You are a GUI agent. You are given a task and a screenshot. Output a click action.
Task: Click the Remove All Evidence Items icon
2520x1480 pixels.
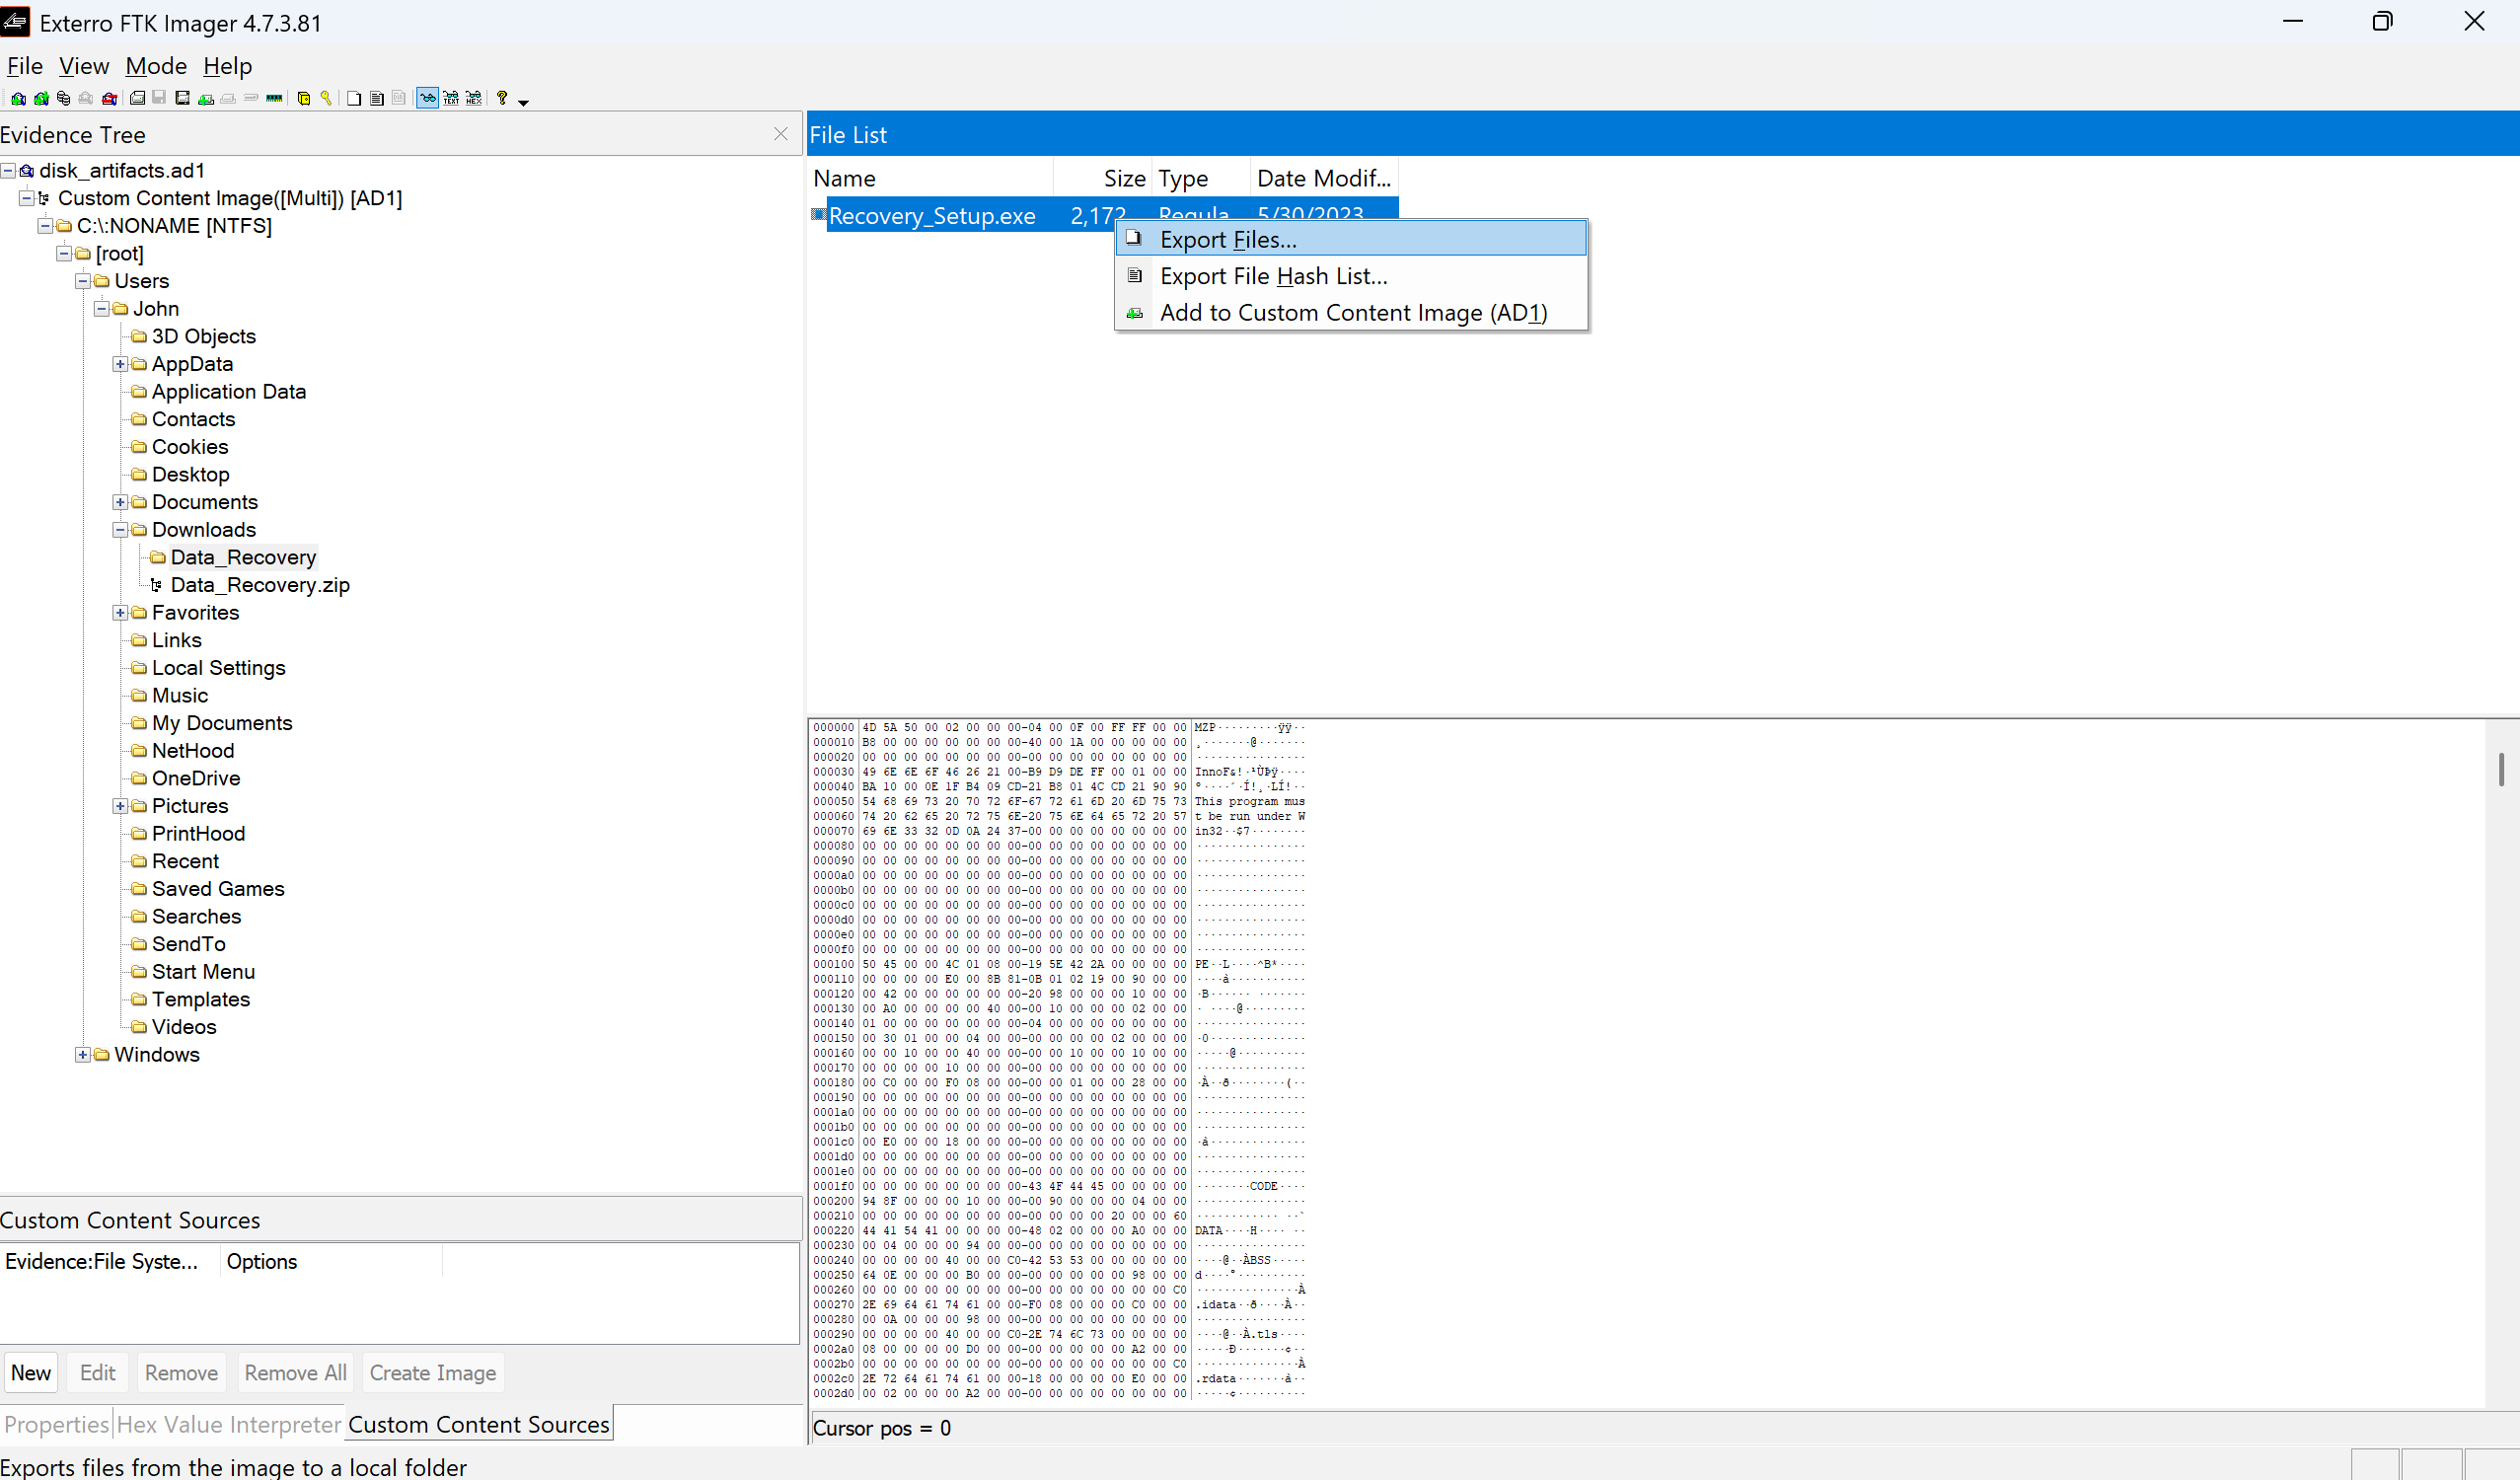coord(109,98)
